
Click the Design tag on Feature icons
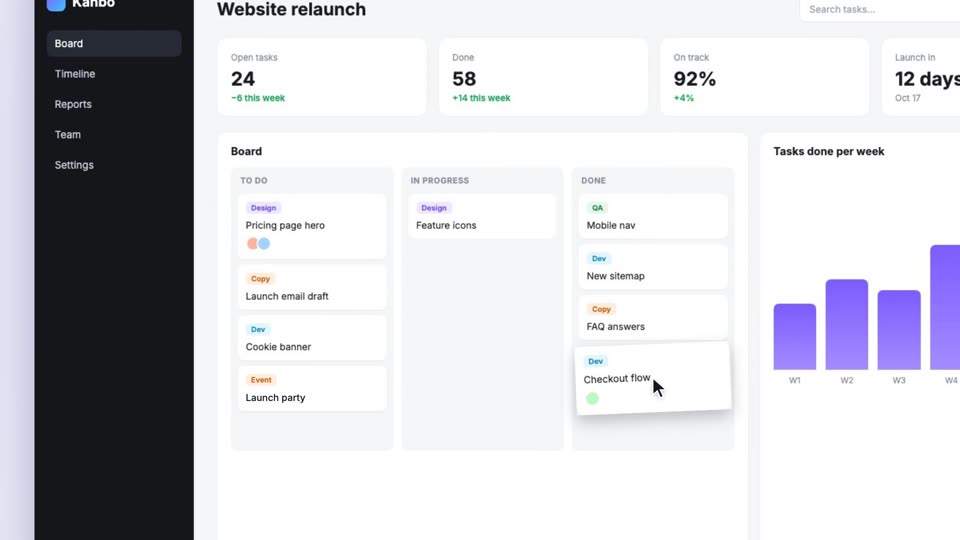click(433, 208)
